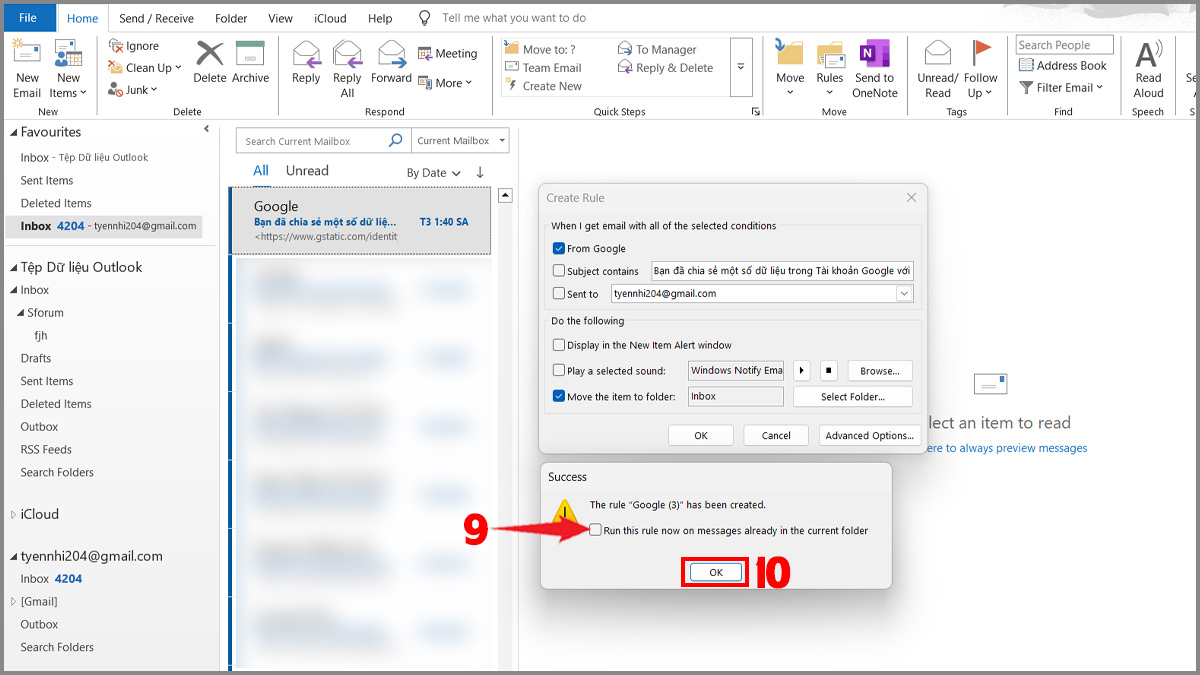
Task: Click OK in the Success dialog
Action: 716,572
